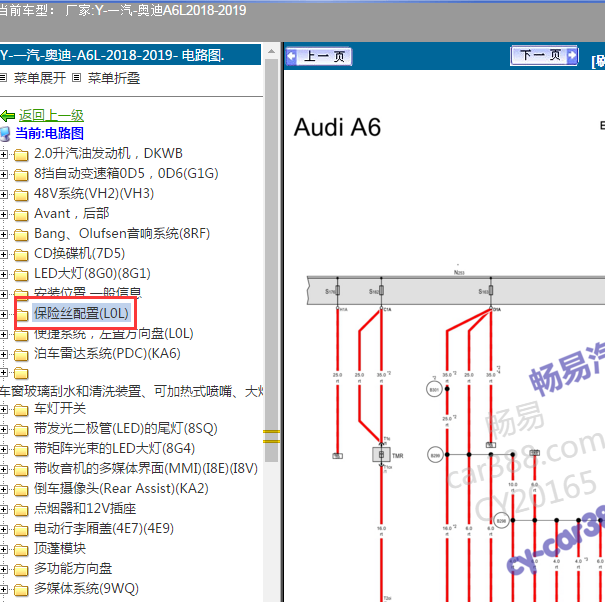Open folder icon of 便捷系统，左置方向盘

click(x=21, y=335)
